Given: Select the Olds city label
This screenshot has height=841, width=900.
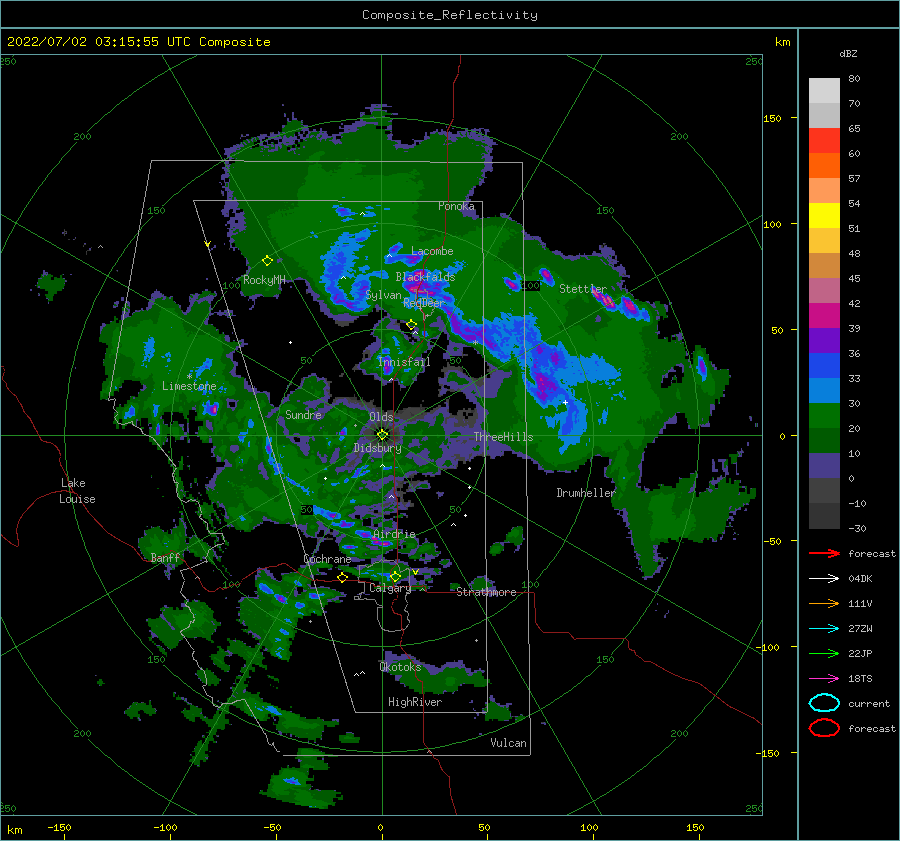Looking at the screenshot, I should (381, 417).
